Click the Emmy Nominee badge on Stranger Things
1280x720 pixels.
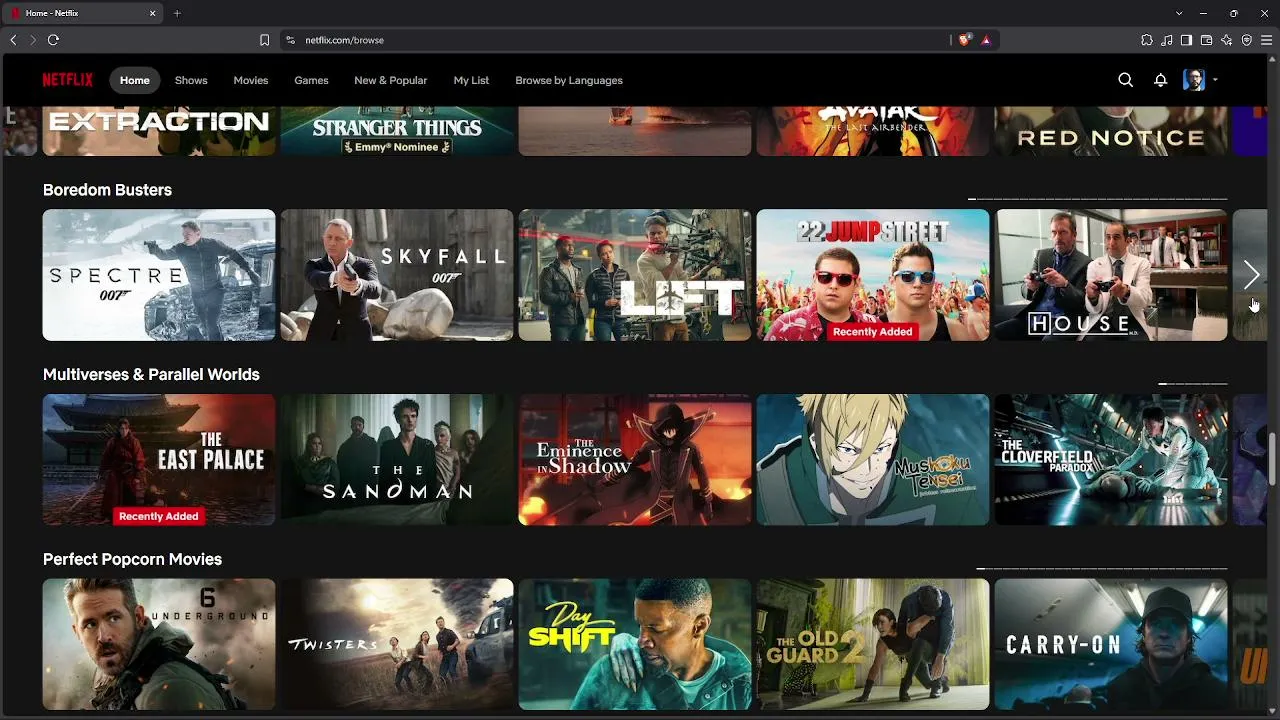[x=397, y=147]
